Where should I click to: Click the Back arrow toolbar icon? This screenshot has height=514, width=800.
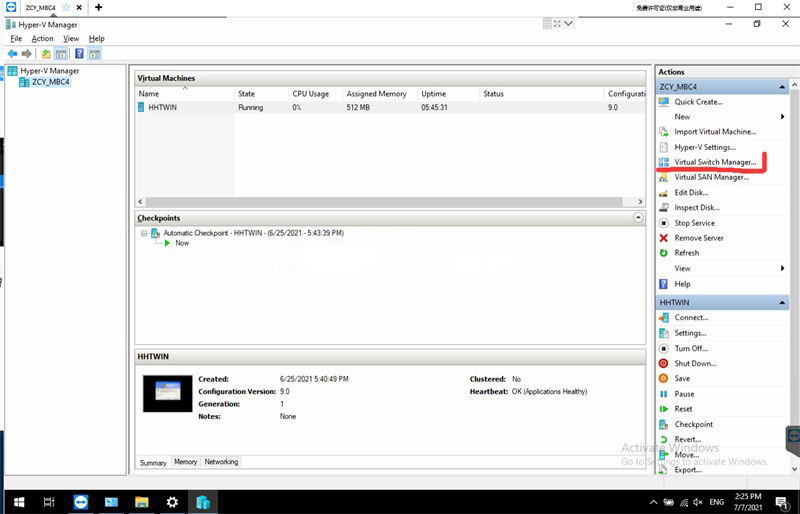coord(13,54)
